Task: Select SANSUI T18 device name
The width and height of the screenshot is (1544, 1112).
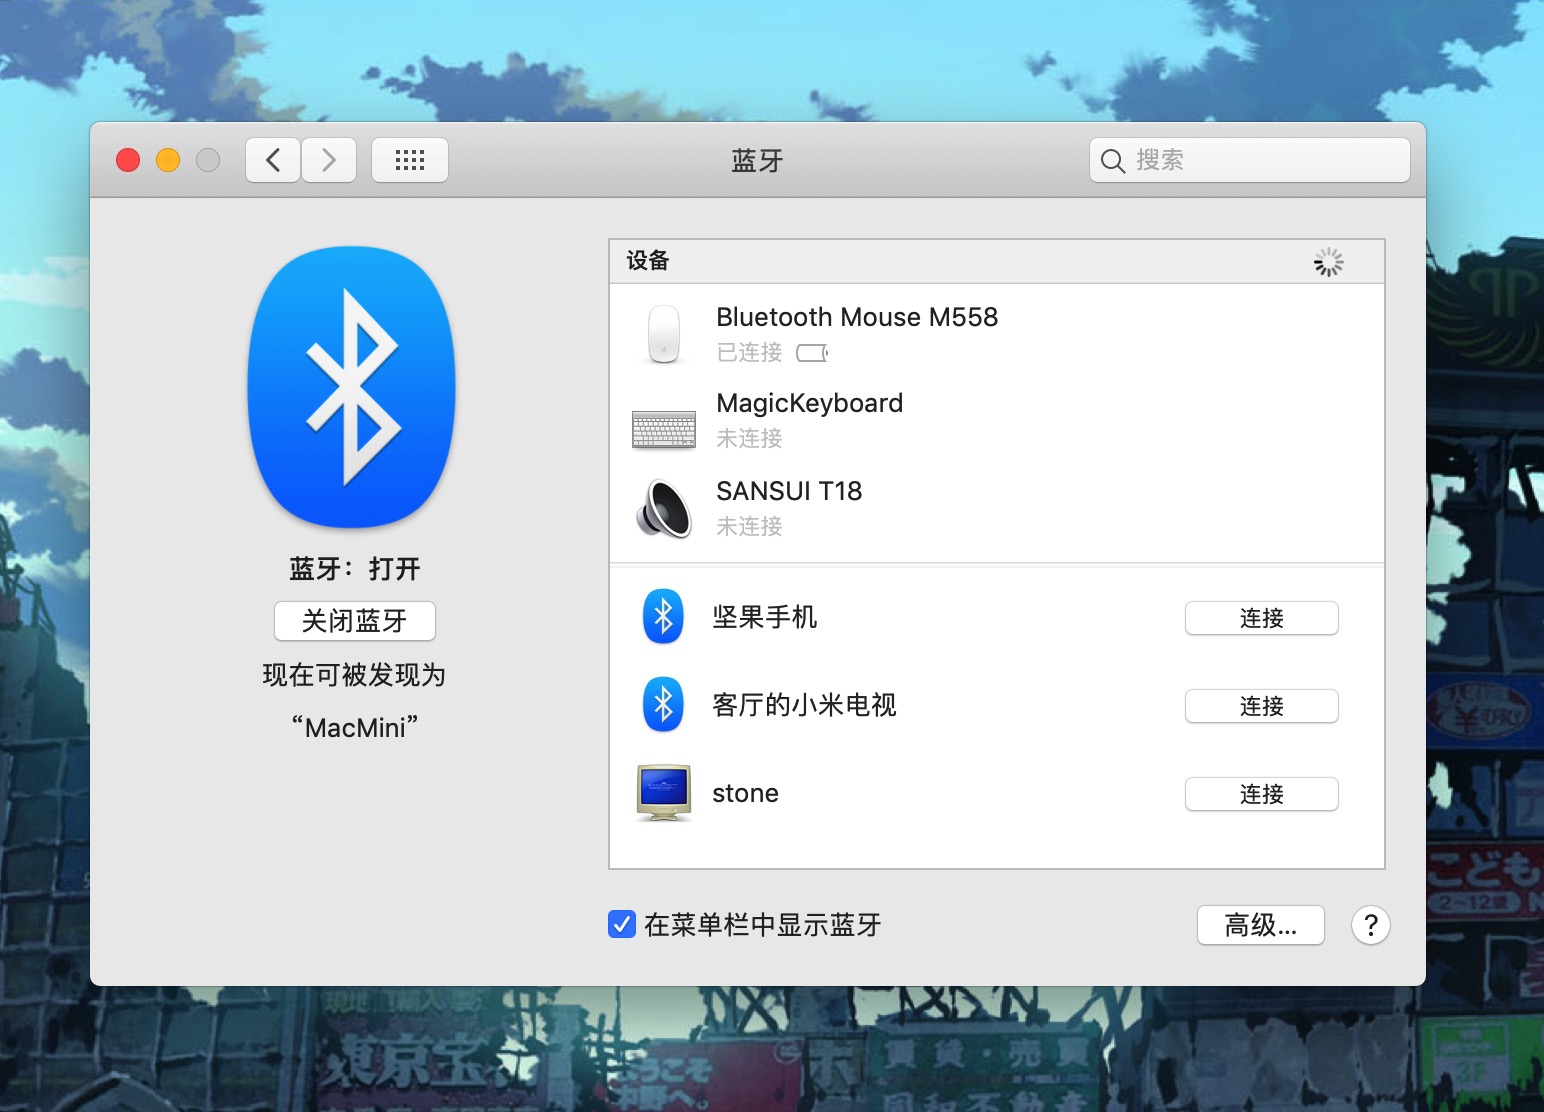Action: click(x=789, y=491)
